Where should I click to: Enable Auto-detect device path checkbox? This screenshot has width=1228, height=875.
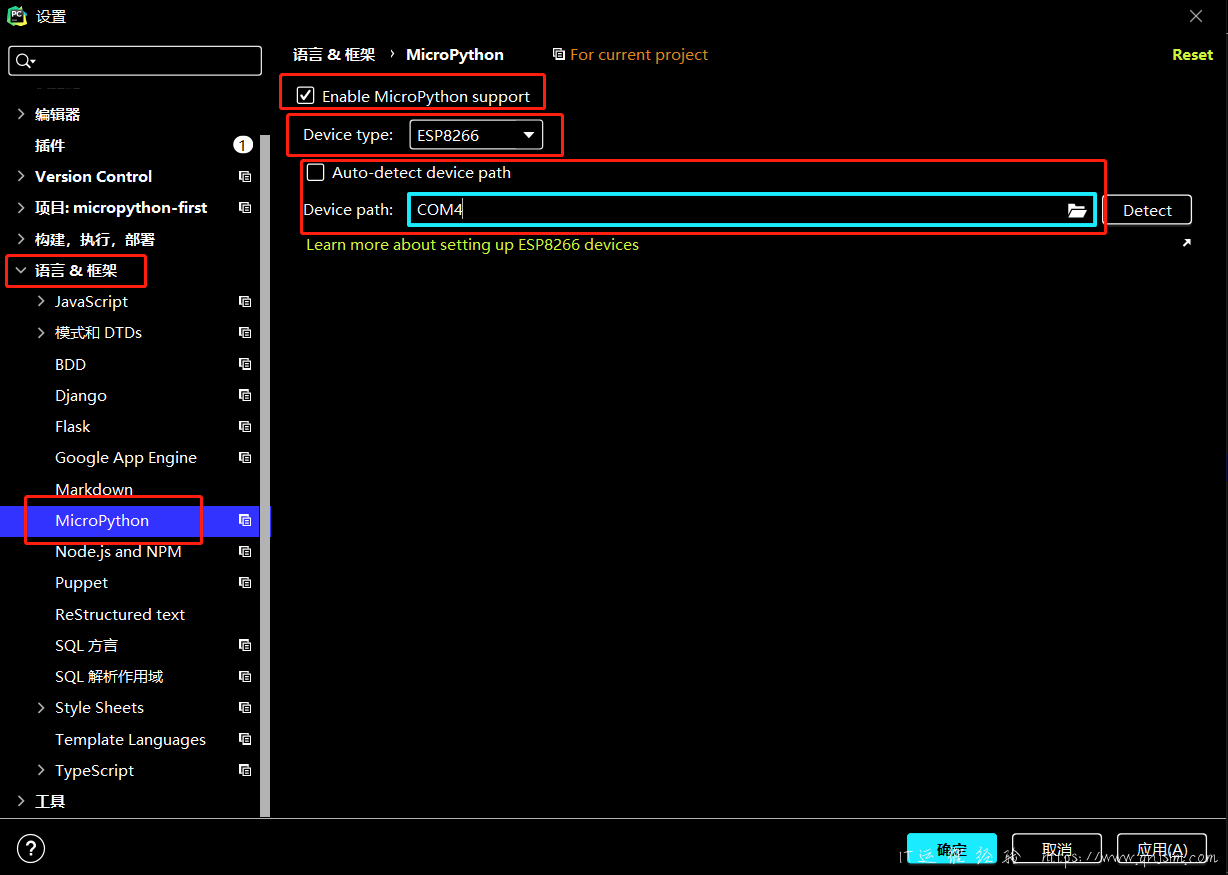316,172
